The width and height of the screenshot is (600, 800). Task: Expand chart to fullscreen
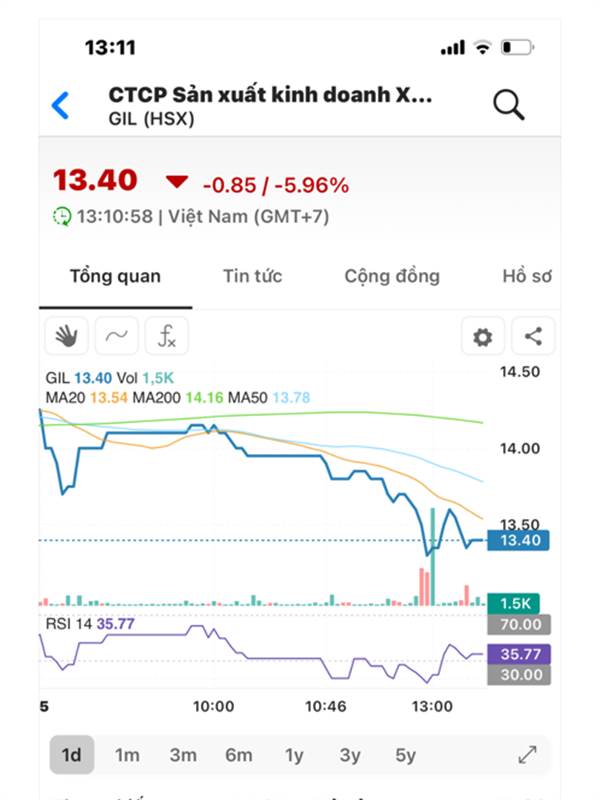tap(527, 755)
